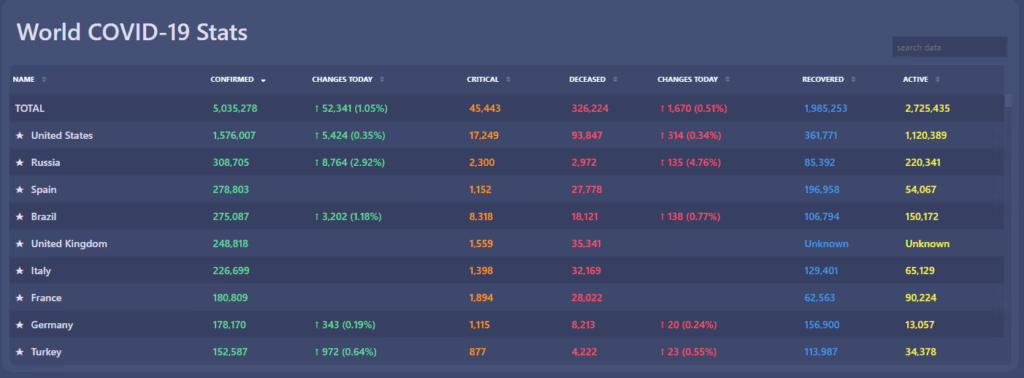
Task: Star the United States row
Action: pos(20,136)
